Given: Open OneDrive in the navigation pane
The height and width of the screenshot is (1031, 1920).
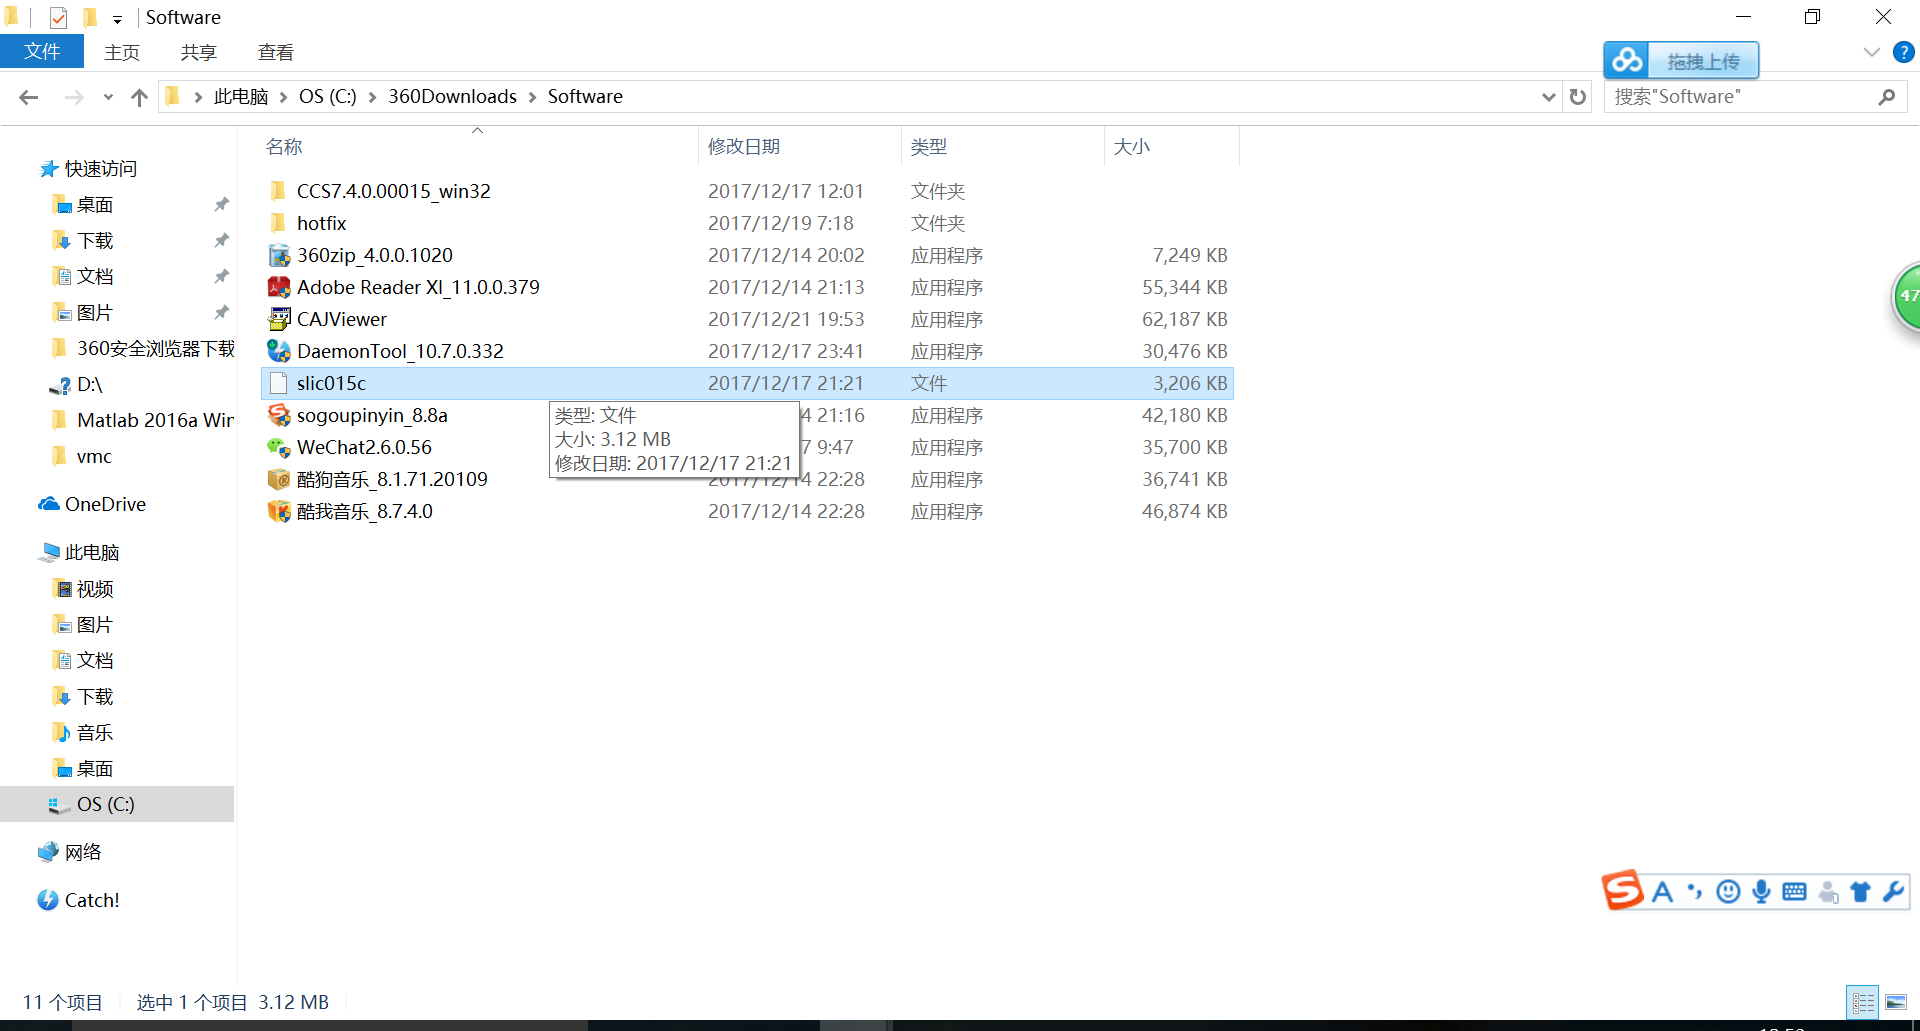Looking at the screenshot, I should 105,505.
